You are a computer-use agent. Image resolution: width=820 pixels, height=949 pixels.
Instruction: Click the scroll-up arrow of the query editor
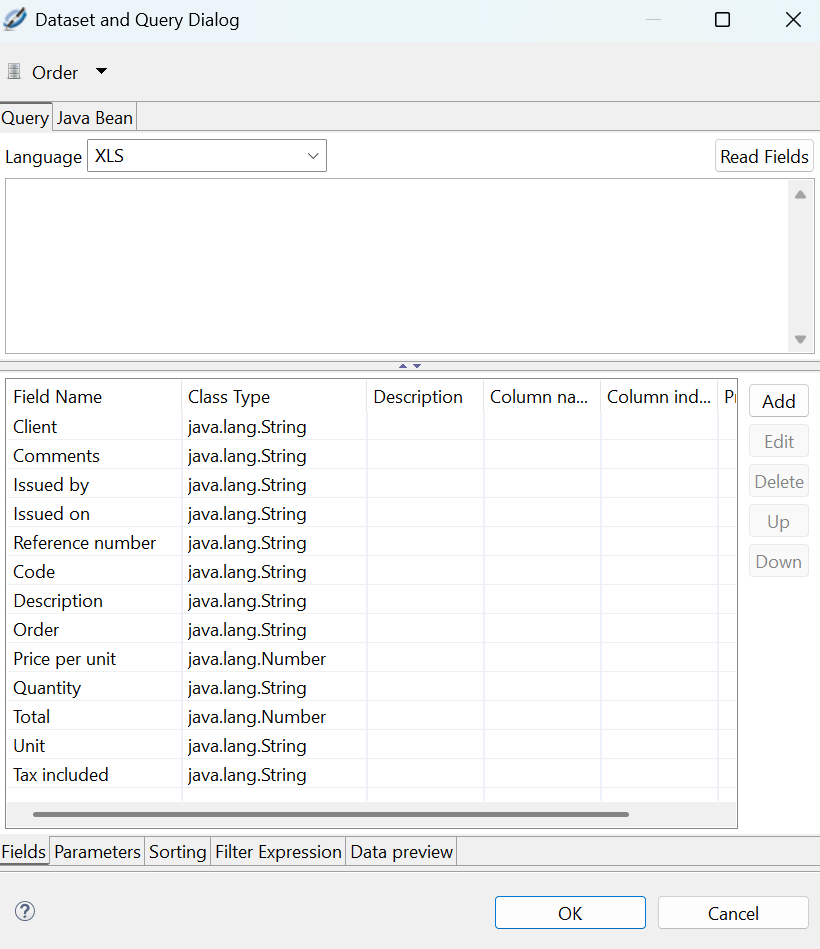[x=800, y=194]
